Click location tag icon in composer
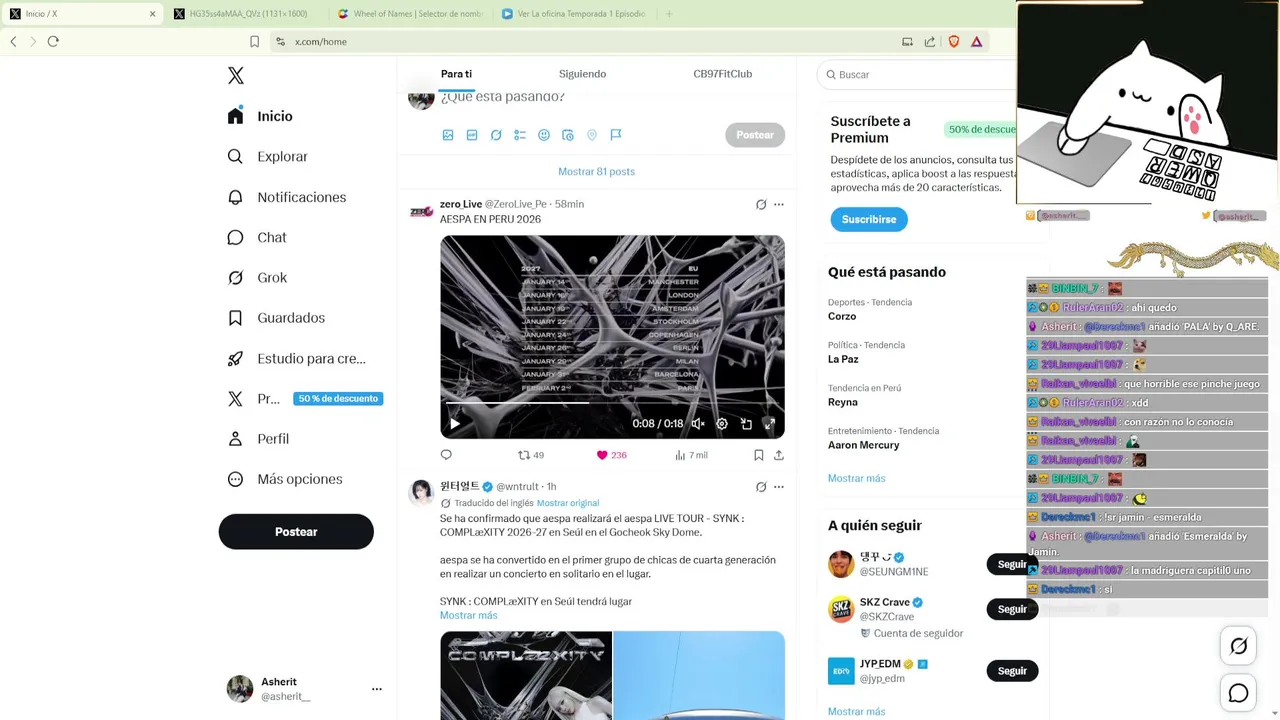 [x=592, y=135]
